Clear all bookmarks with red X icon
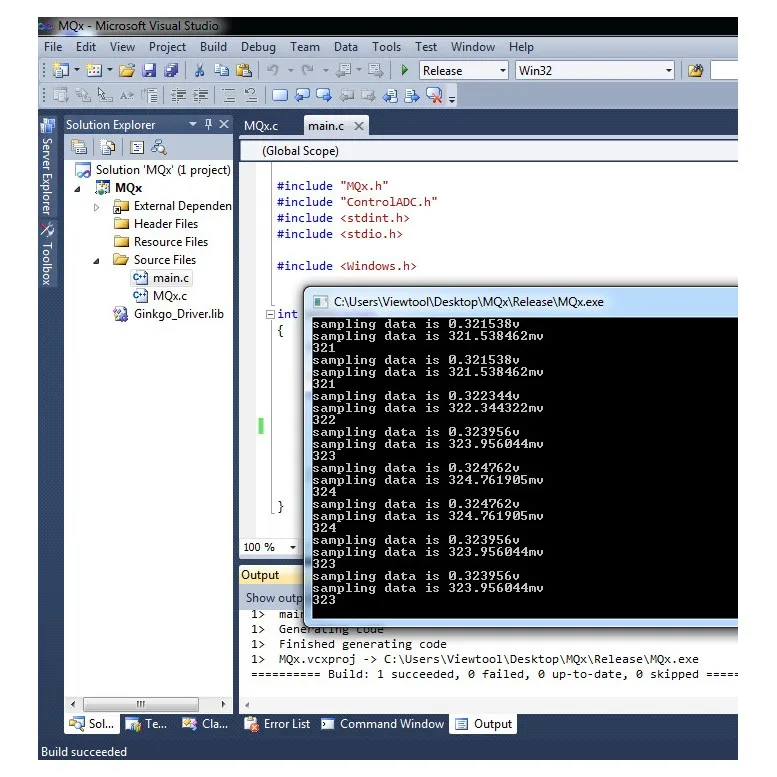Viewport: 777px width, 777px height. tap(434, 95)
